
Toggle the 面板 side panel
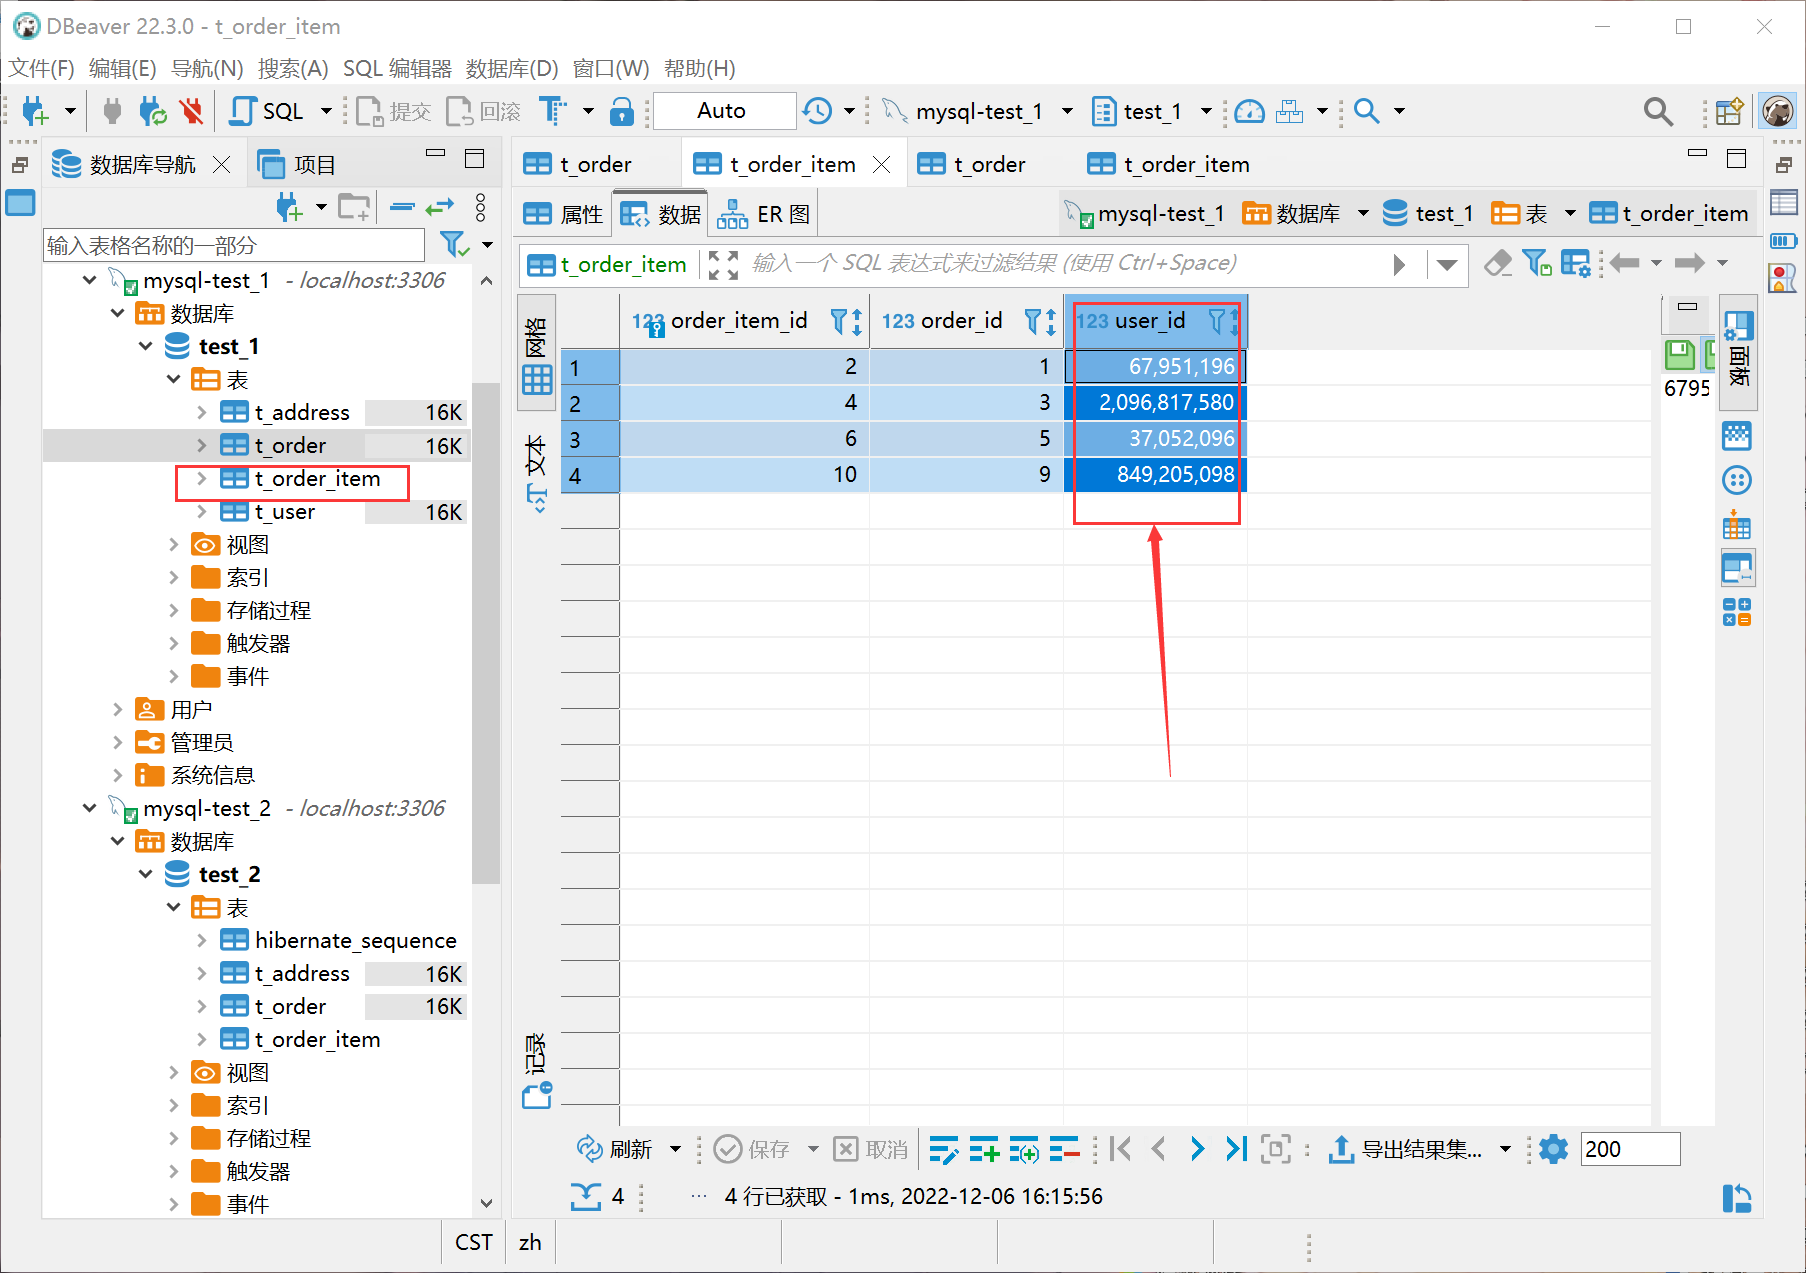tap(1738, 352)
